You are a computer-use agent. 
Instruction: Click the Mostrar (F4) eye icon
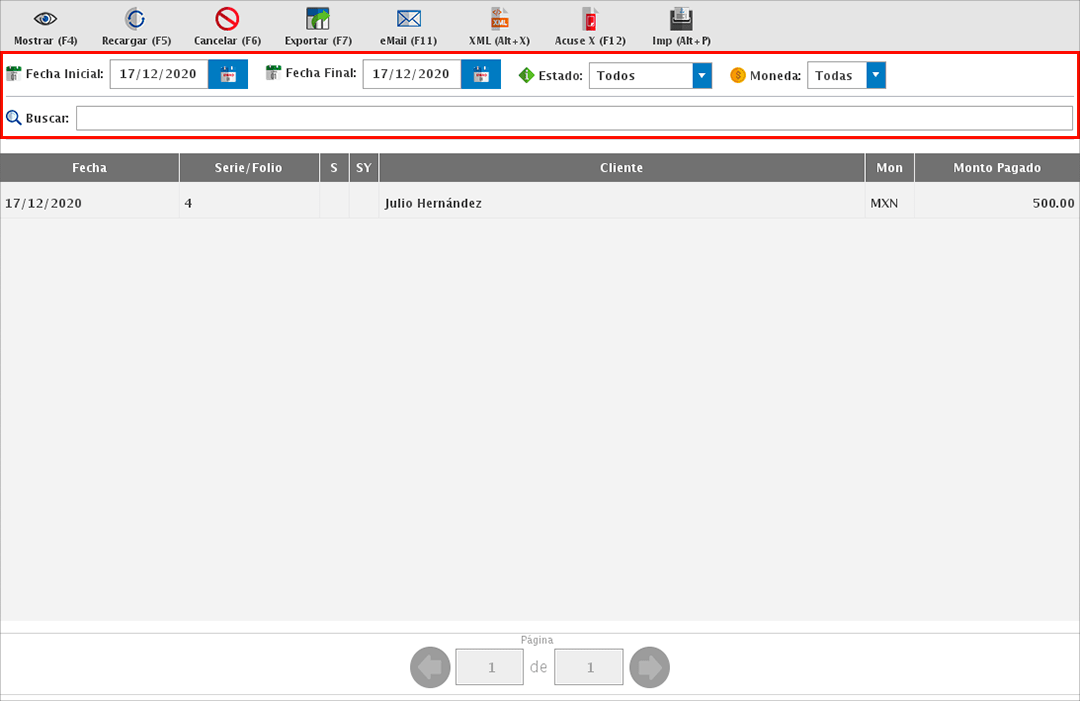pyautogui.click(x=46, y=19)
